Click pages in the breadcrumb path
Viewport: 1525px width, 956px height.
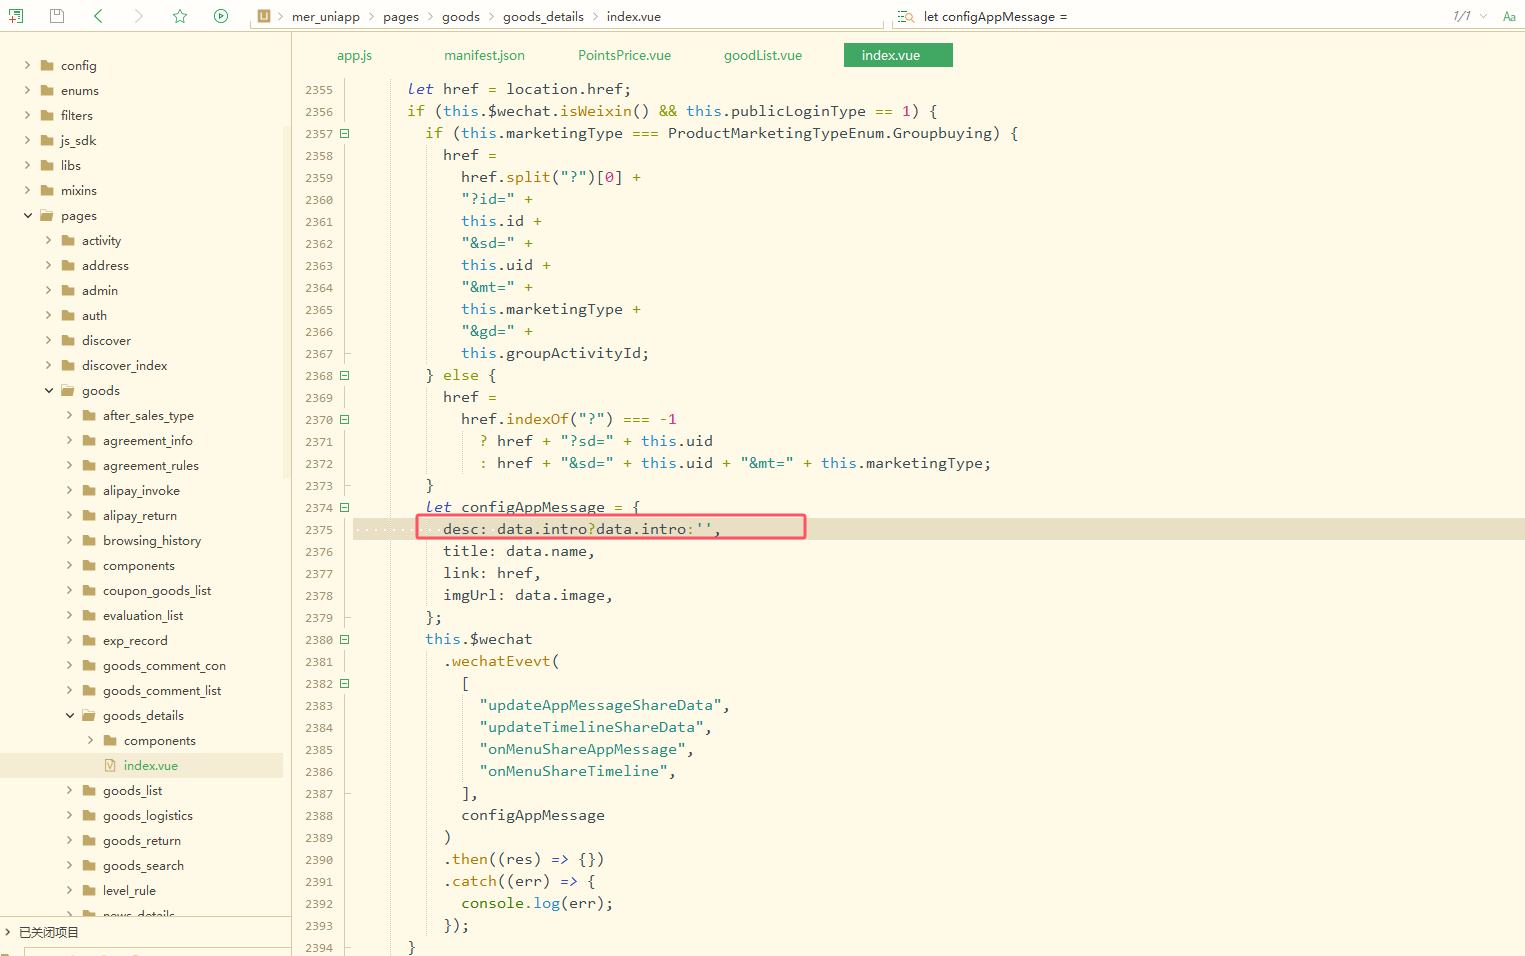tap(401, 17)
